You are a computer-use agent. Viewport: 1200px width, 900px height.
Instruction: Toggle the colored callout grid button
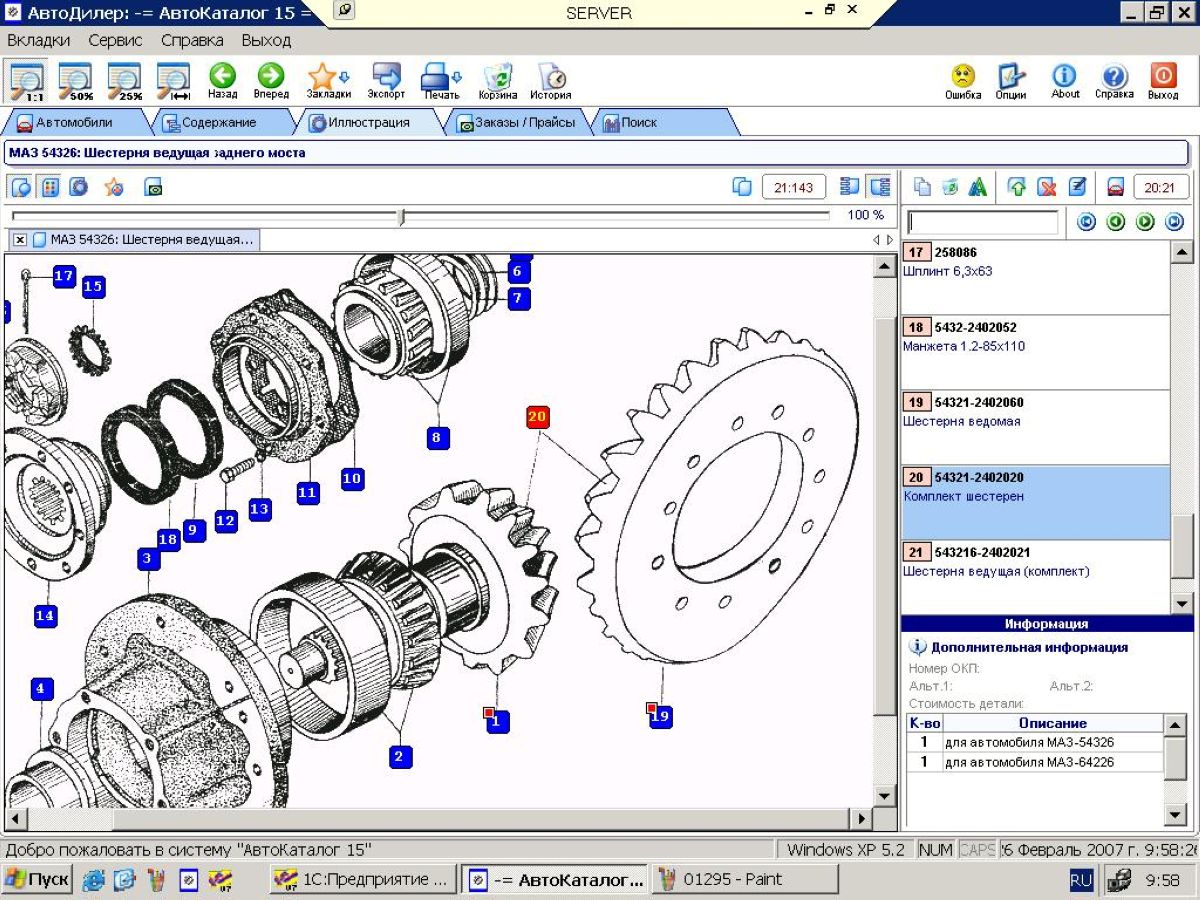(x=50, y=187)
